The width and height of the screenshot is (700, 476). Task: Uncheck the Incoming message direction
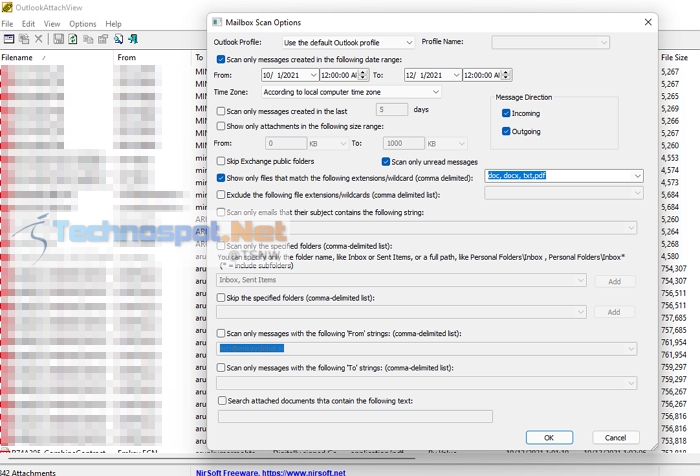[506, 113]
